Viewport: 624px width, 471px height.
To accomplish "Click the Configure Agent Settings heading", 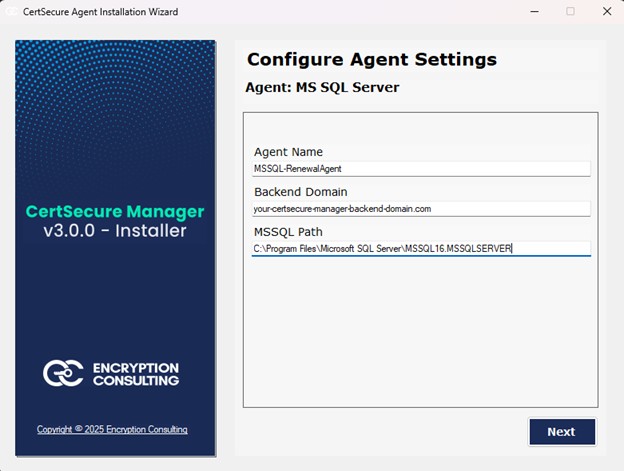I will [372, 60].
